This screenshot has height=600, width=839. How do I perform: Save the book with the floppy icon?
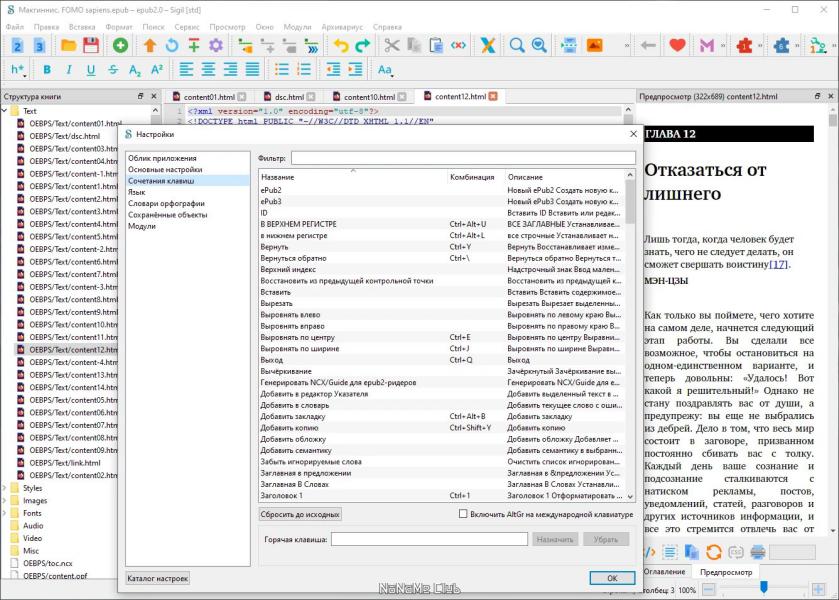91,45
